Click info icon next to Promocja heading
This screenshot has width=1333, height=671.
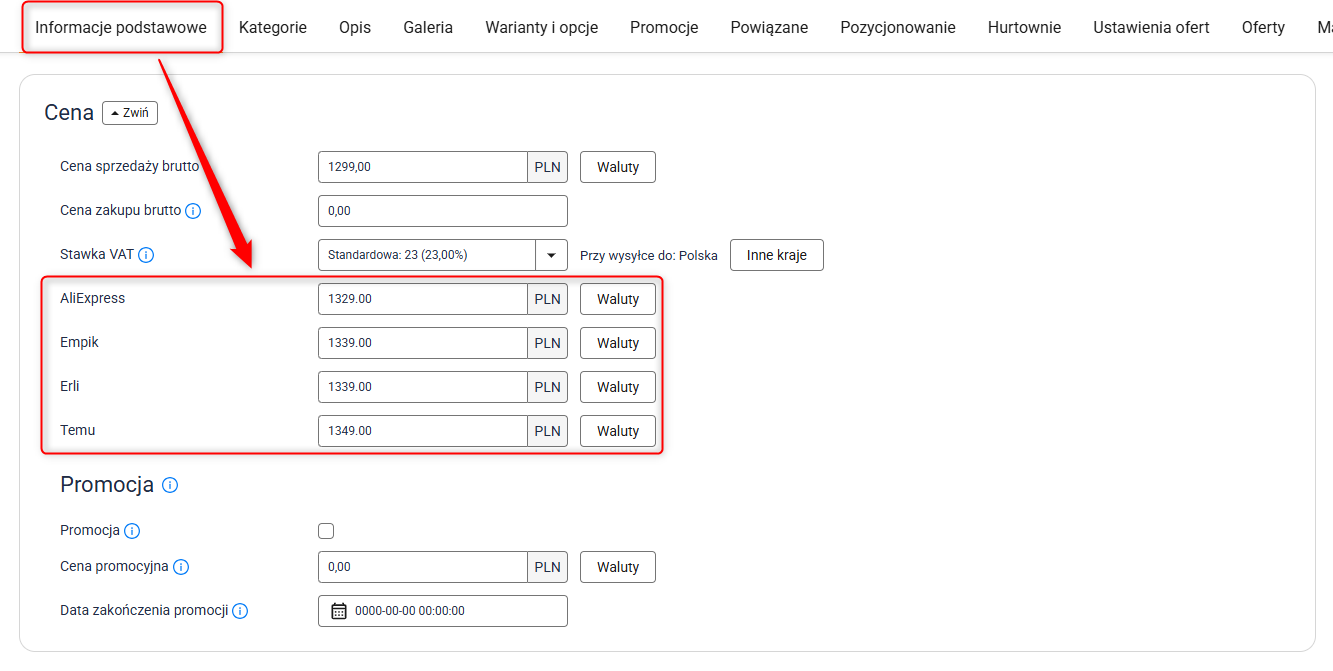170,485
